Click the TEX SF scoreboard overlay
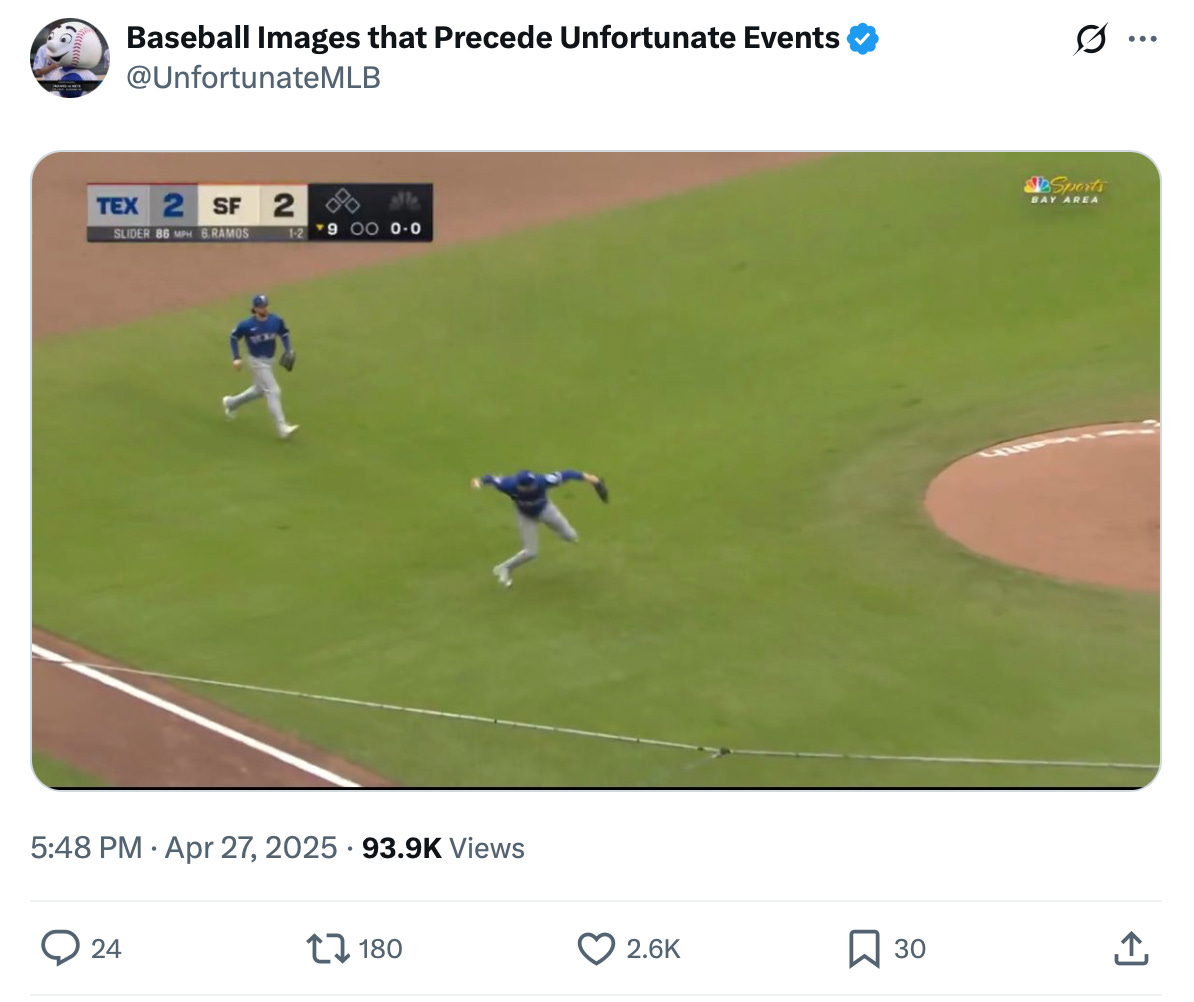 pos(260,212)
